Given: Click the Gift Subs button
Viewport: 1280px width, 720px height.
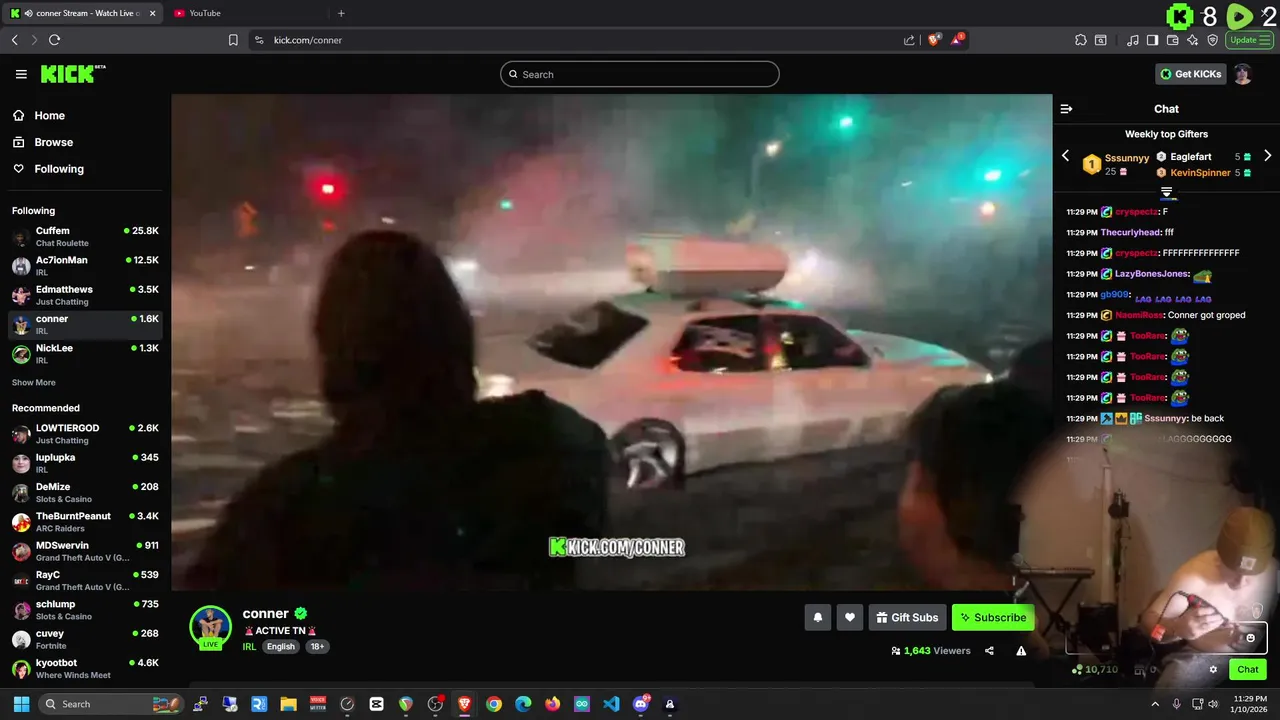Looking at the screenshot, I should (907, 618).
